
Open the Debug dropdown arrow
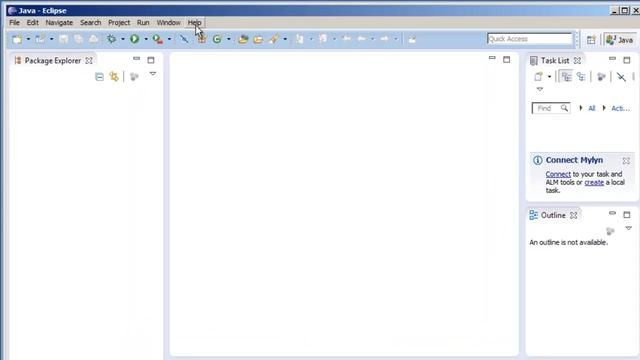pos(122,39)
